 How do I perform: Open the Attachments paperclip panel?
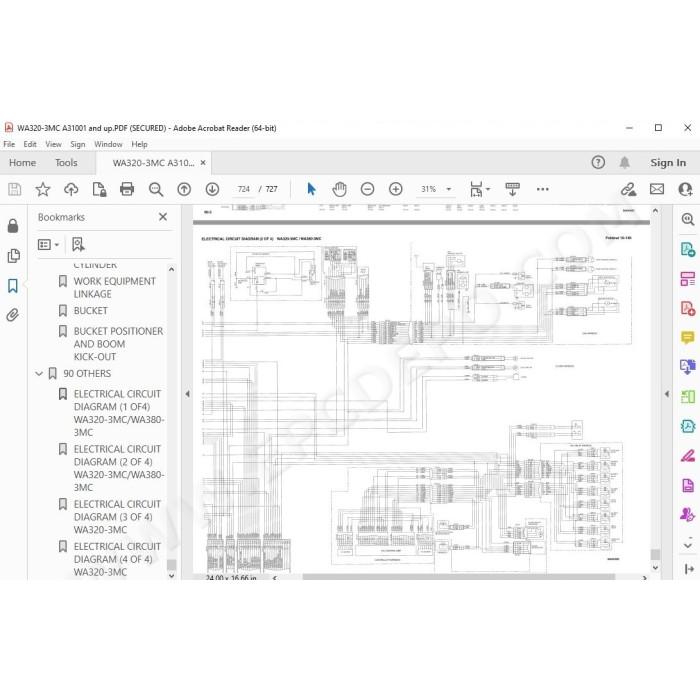(13, 315)
